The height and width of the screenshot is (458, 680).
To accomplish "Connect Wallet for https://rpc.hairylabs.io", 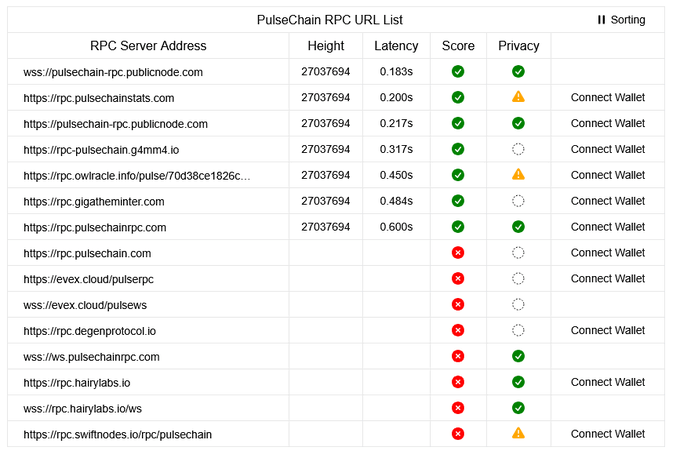I will tap(608, 382).
